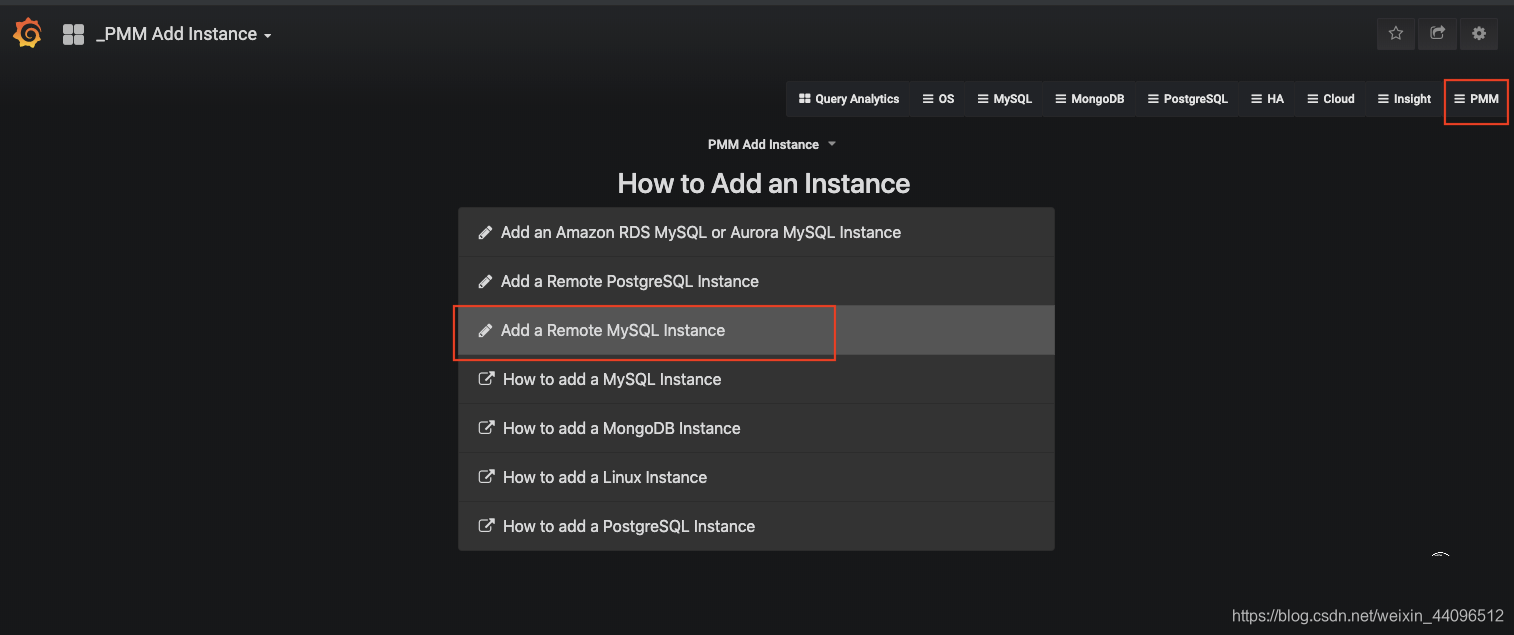Viewport: 1514px width, 635px height.
Task: Click Add a Remote MySQL Instance link
Action: point(756,330)
